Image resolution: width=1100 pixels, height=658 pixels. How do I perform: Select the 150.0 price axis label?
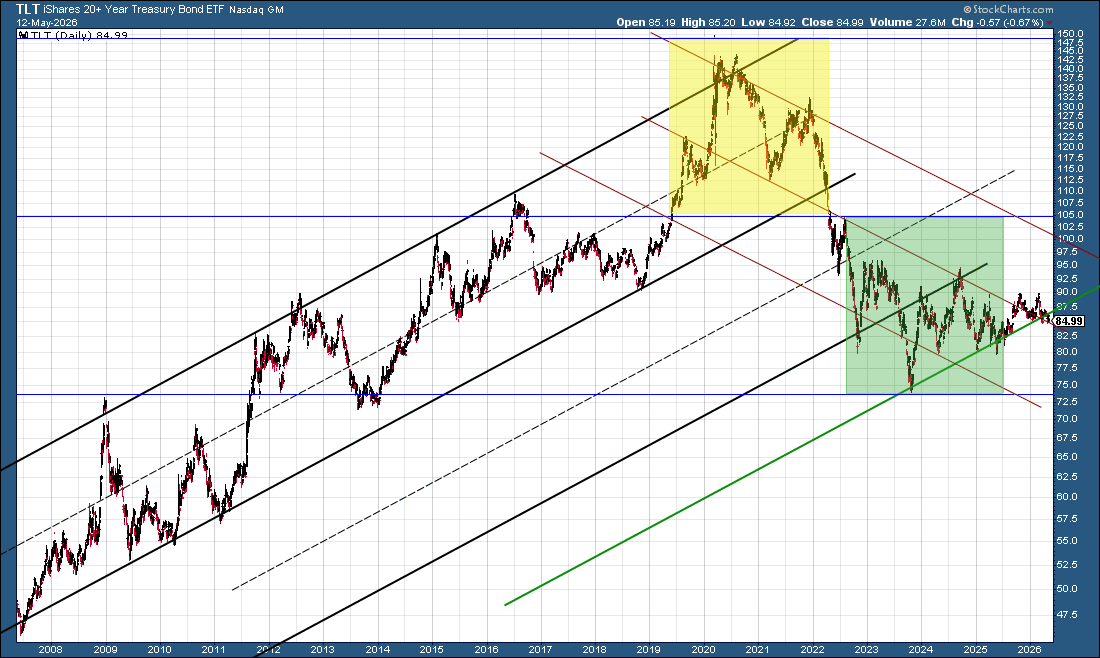tap(1071, 33)
